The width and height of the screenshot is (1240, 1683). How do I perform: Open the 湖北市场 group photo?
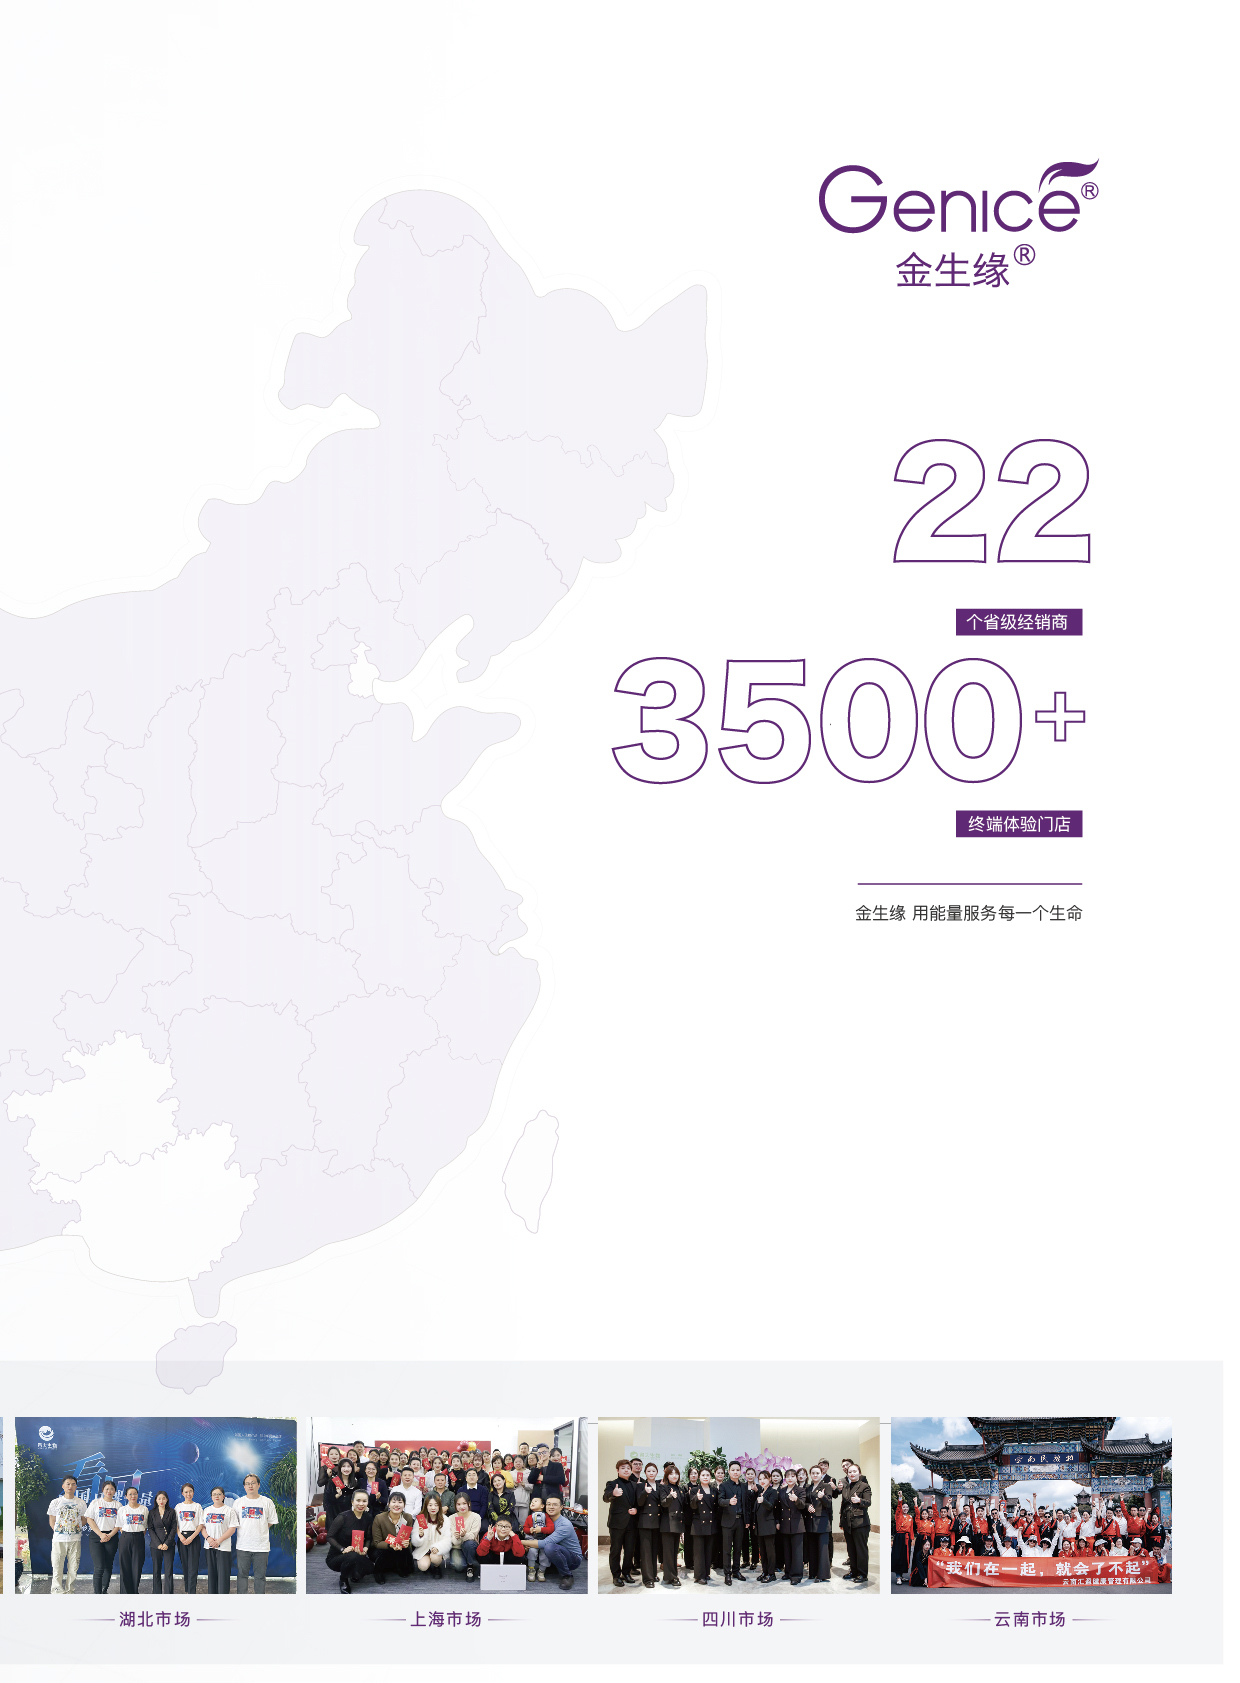coord(156,1505)
